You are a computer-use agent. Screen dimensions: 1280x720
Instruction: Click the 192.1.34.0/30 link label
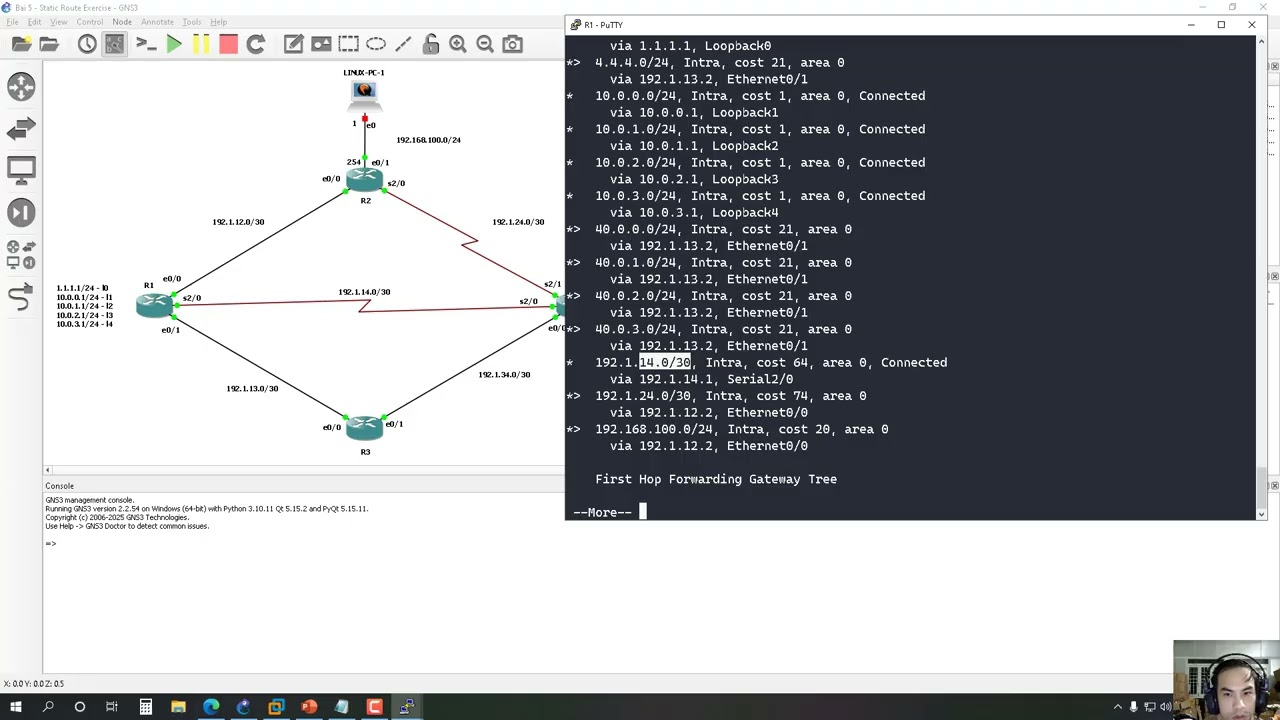point(504,375)
